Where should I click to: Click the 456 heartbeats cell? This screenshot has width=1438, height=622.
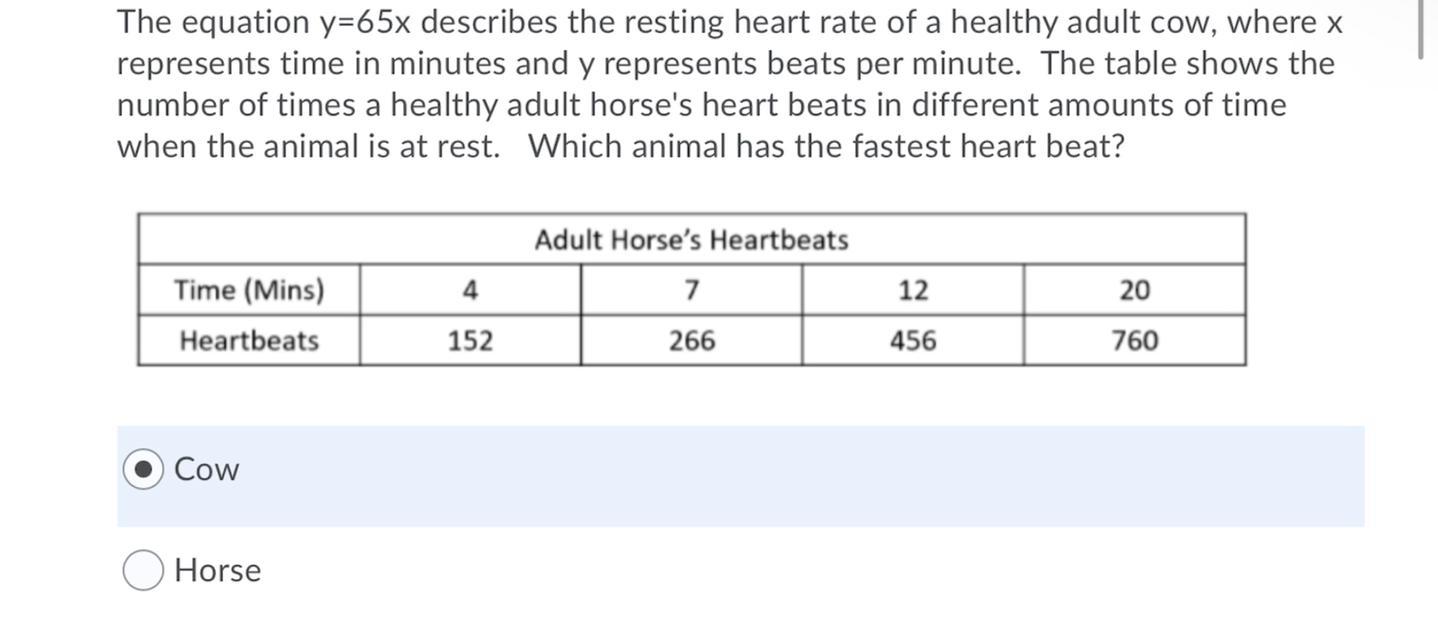[913, 340]
